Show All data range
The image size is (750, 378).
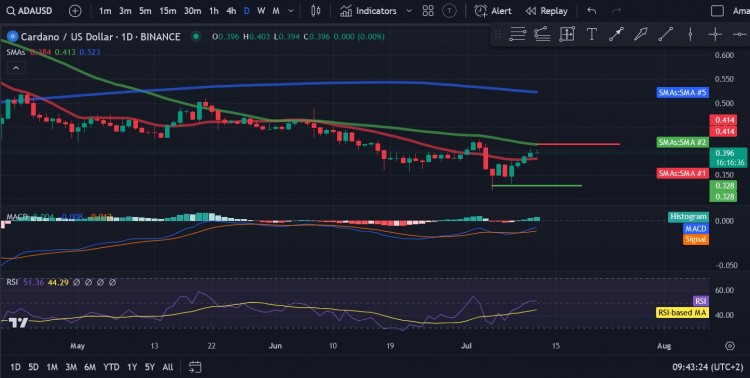pyautogui.click(x=167, y=367)
